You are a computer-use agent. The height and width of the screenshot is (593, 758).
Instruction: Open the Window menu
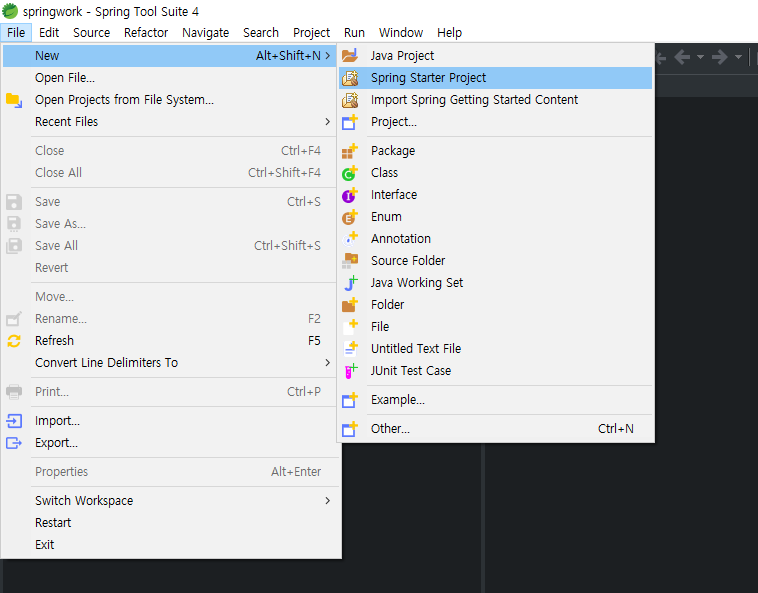(x=401, y=32)
